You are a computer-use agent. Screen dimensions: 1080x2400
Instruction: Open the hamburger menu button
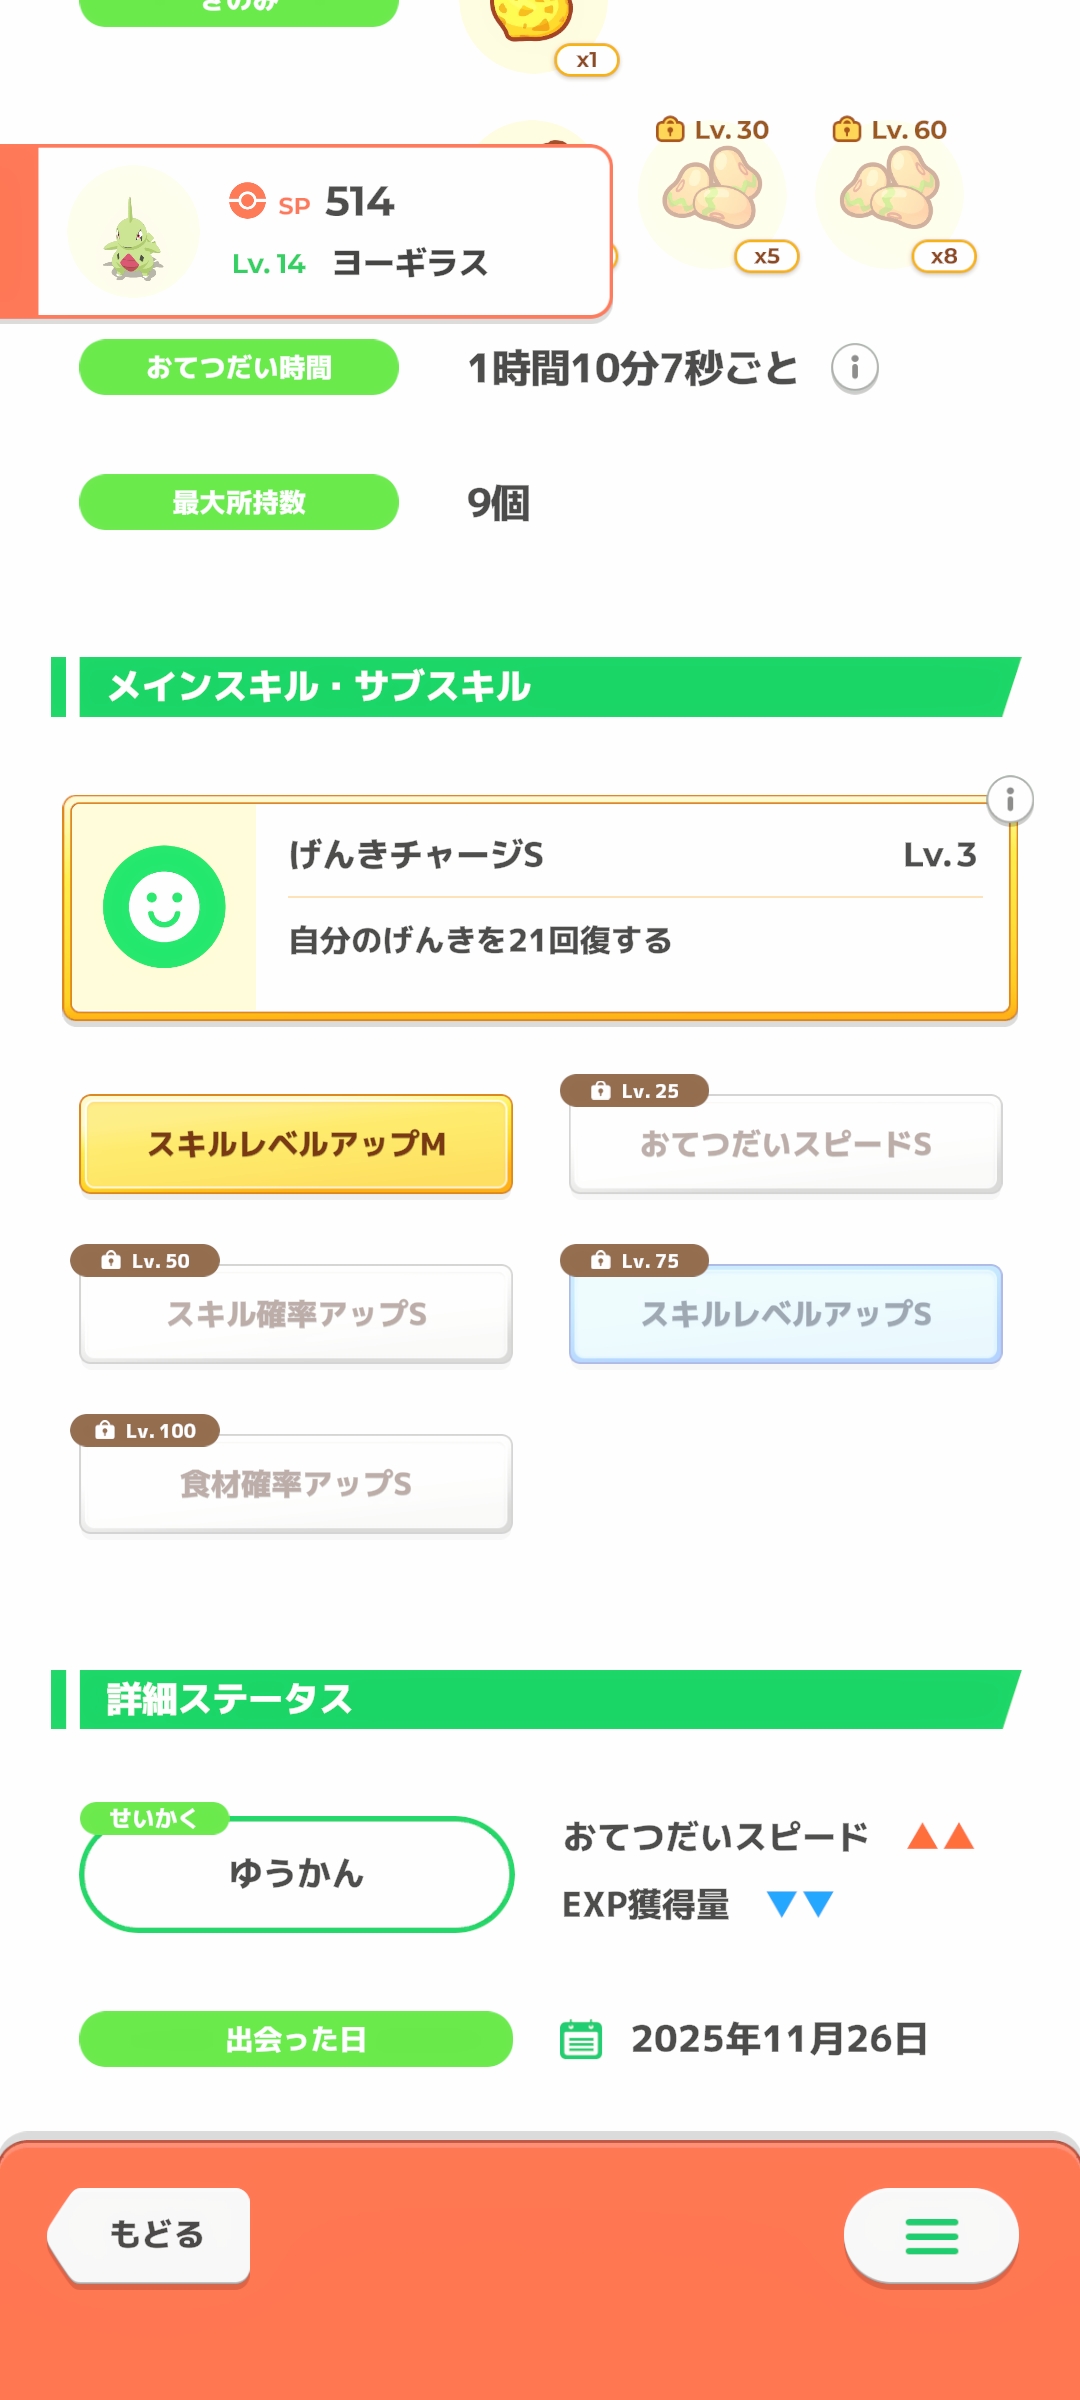coord(931,2236)
